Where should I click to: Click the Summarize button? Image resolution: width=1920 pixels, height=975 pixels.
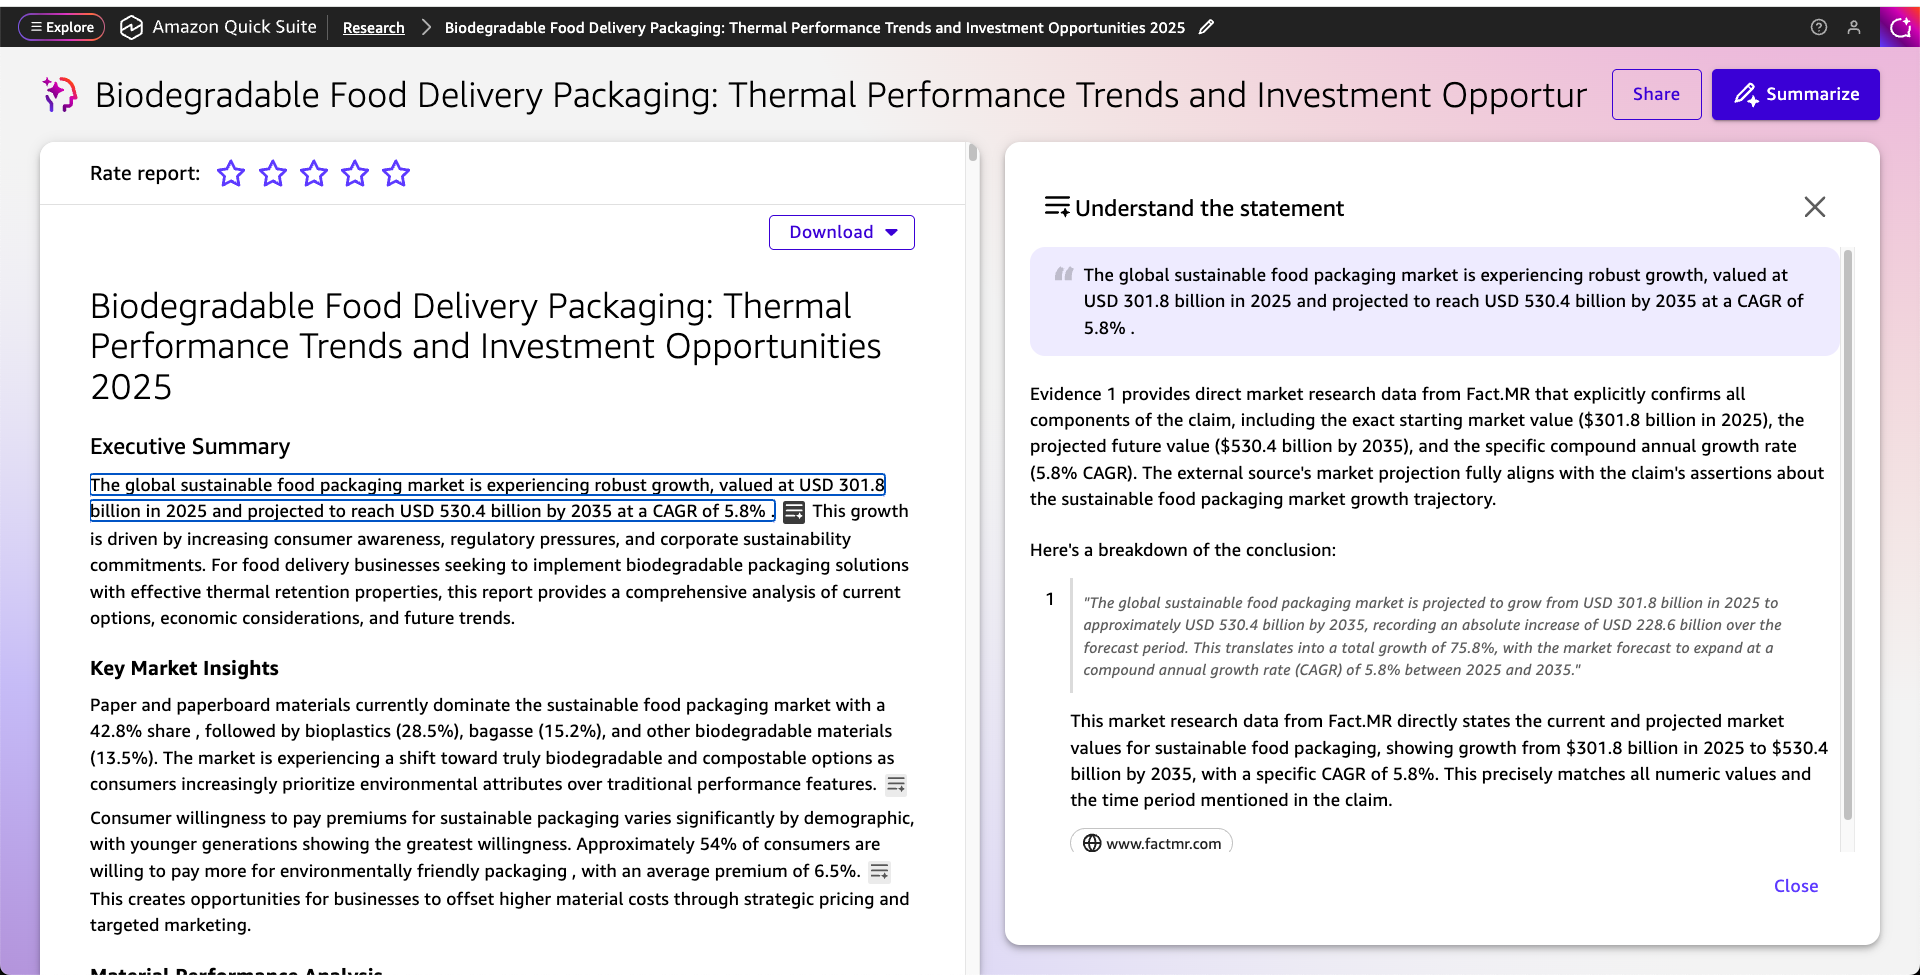(x=1795, y=94)
